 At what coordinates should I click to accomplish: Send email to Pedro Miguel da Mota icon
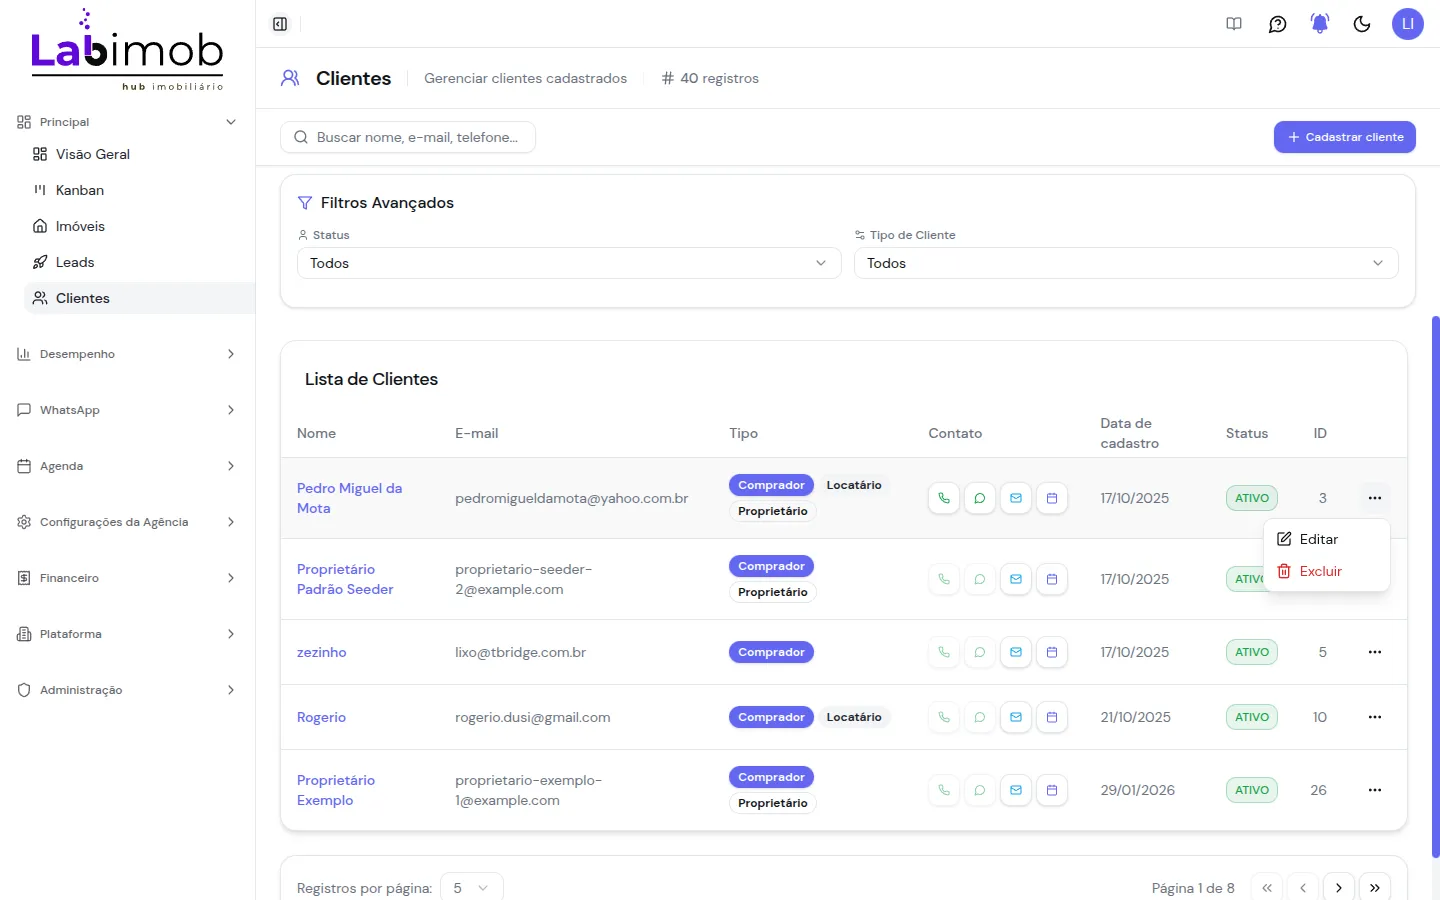(1016, 498)
